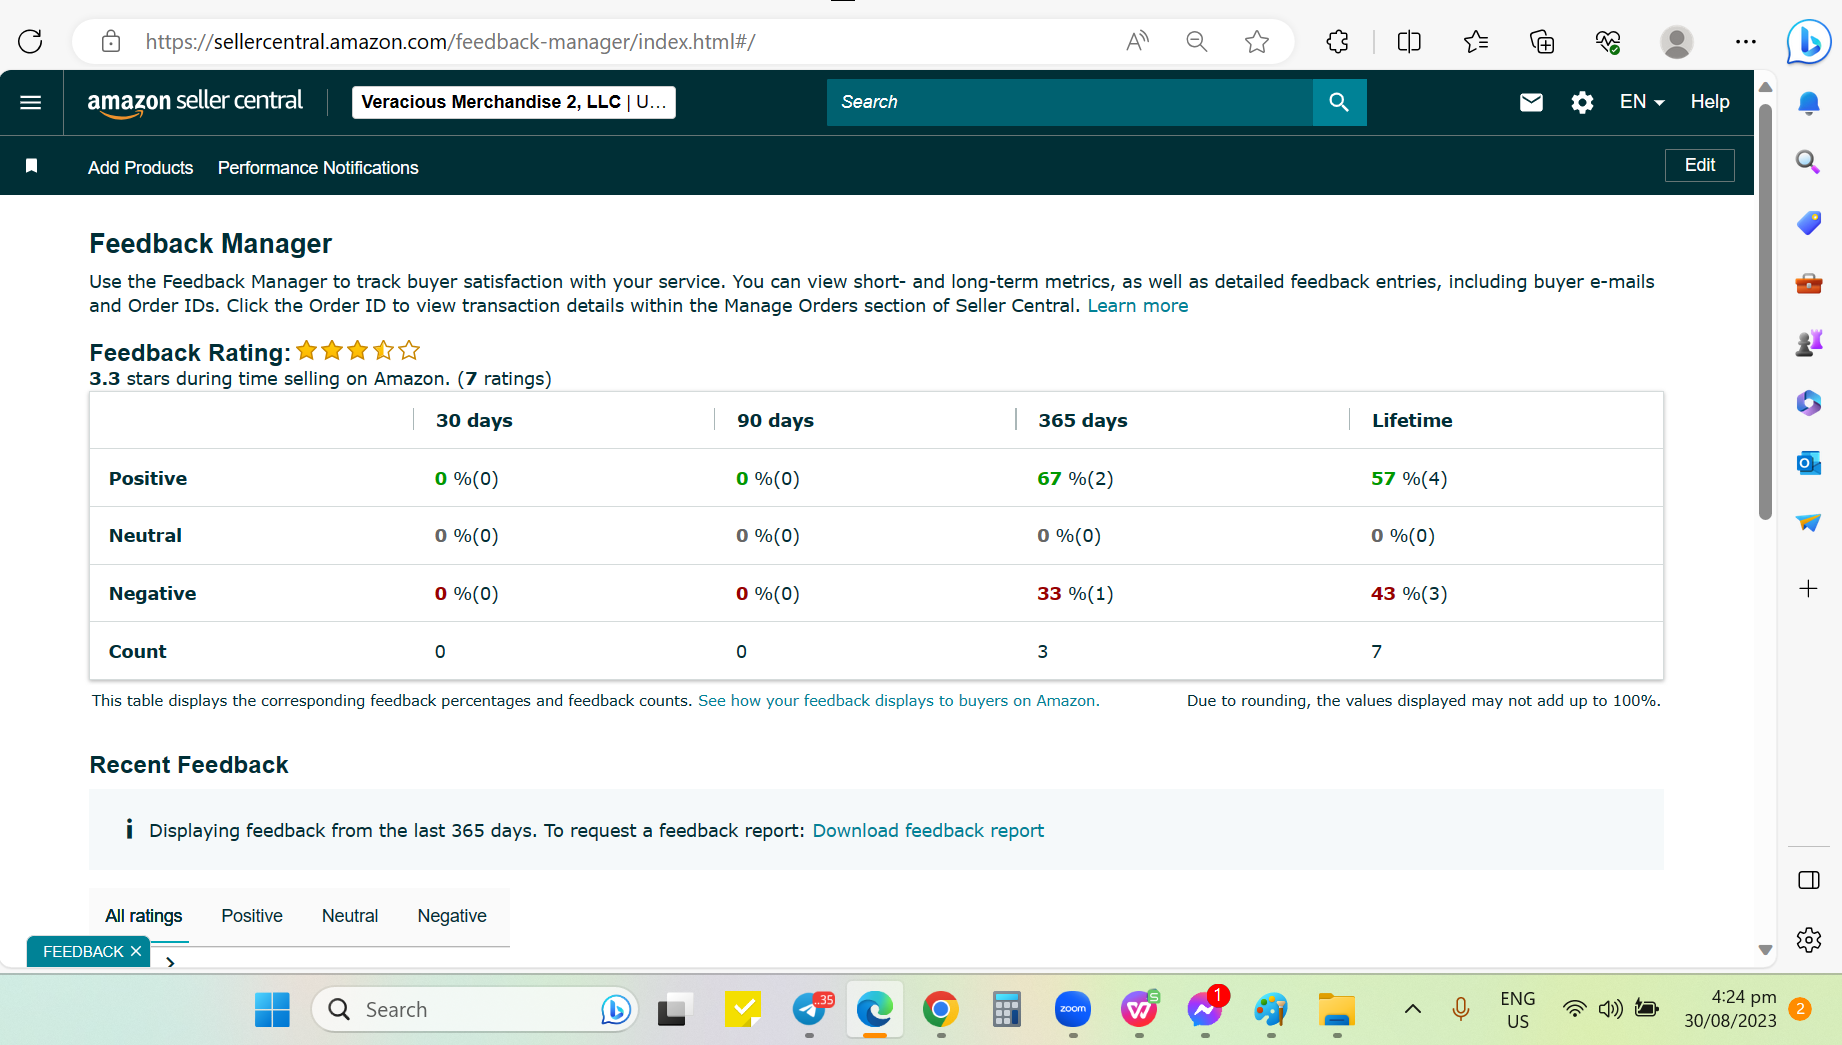Select the Positive ratings tab

click(x=252, y=916)
